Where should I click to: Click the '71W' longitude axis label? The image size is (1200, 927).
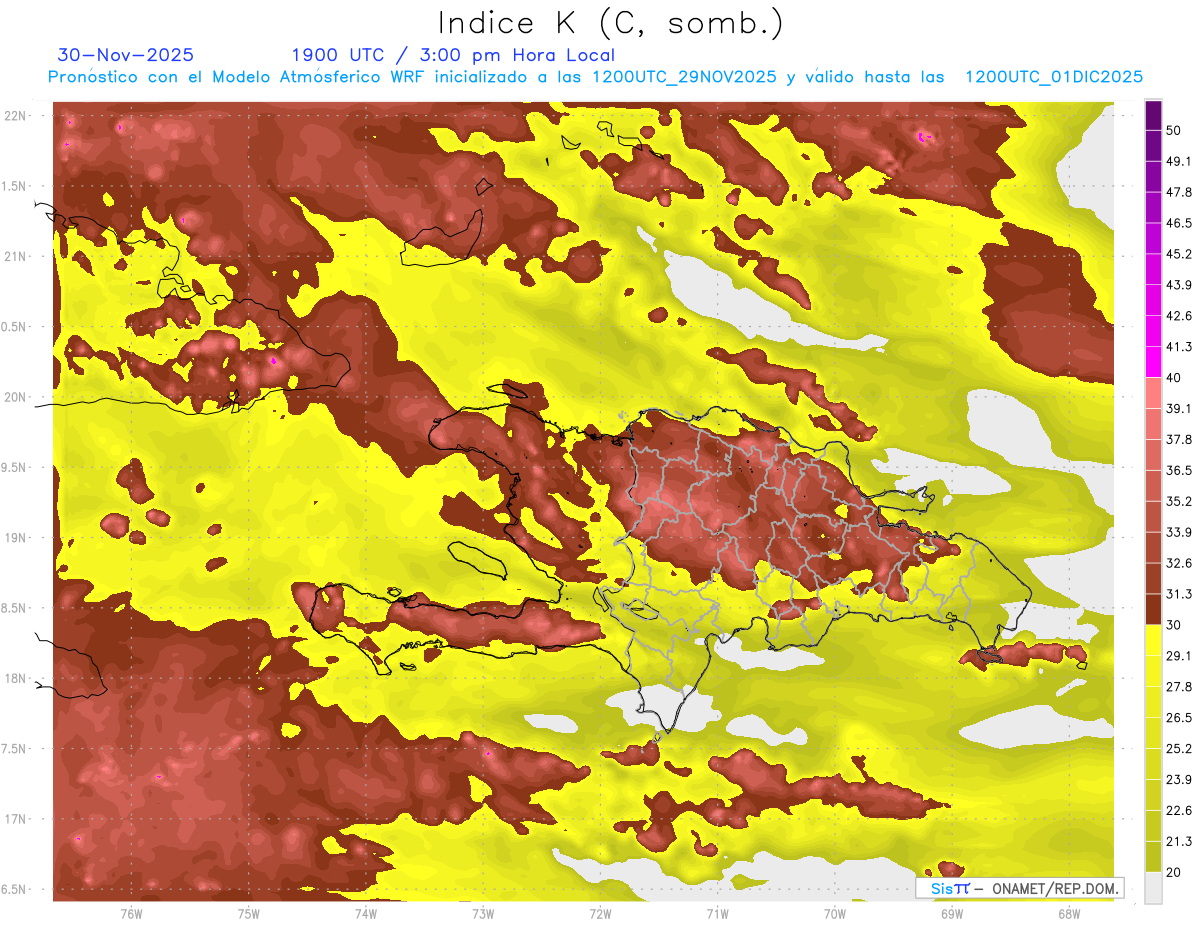(x=717, y=914)
